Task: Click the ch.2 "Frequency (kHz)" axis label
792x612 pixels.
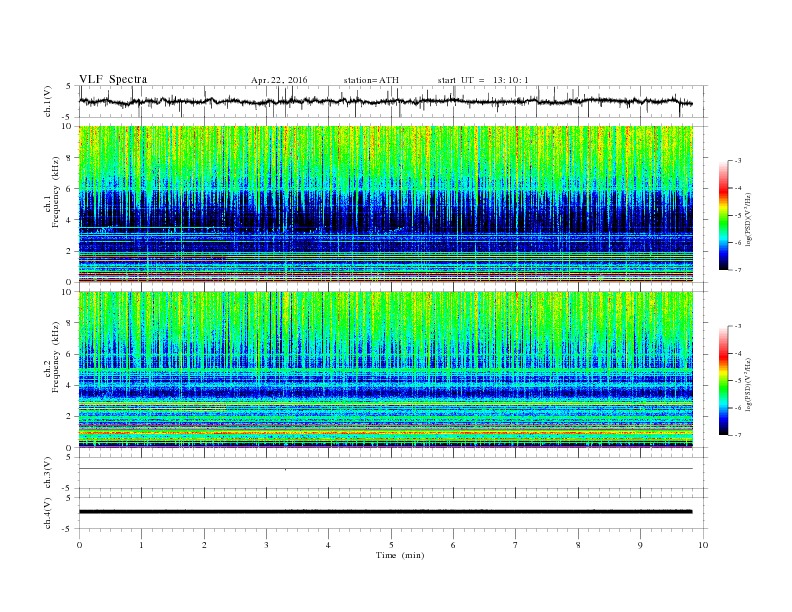Action: (x=56, y=356)
